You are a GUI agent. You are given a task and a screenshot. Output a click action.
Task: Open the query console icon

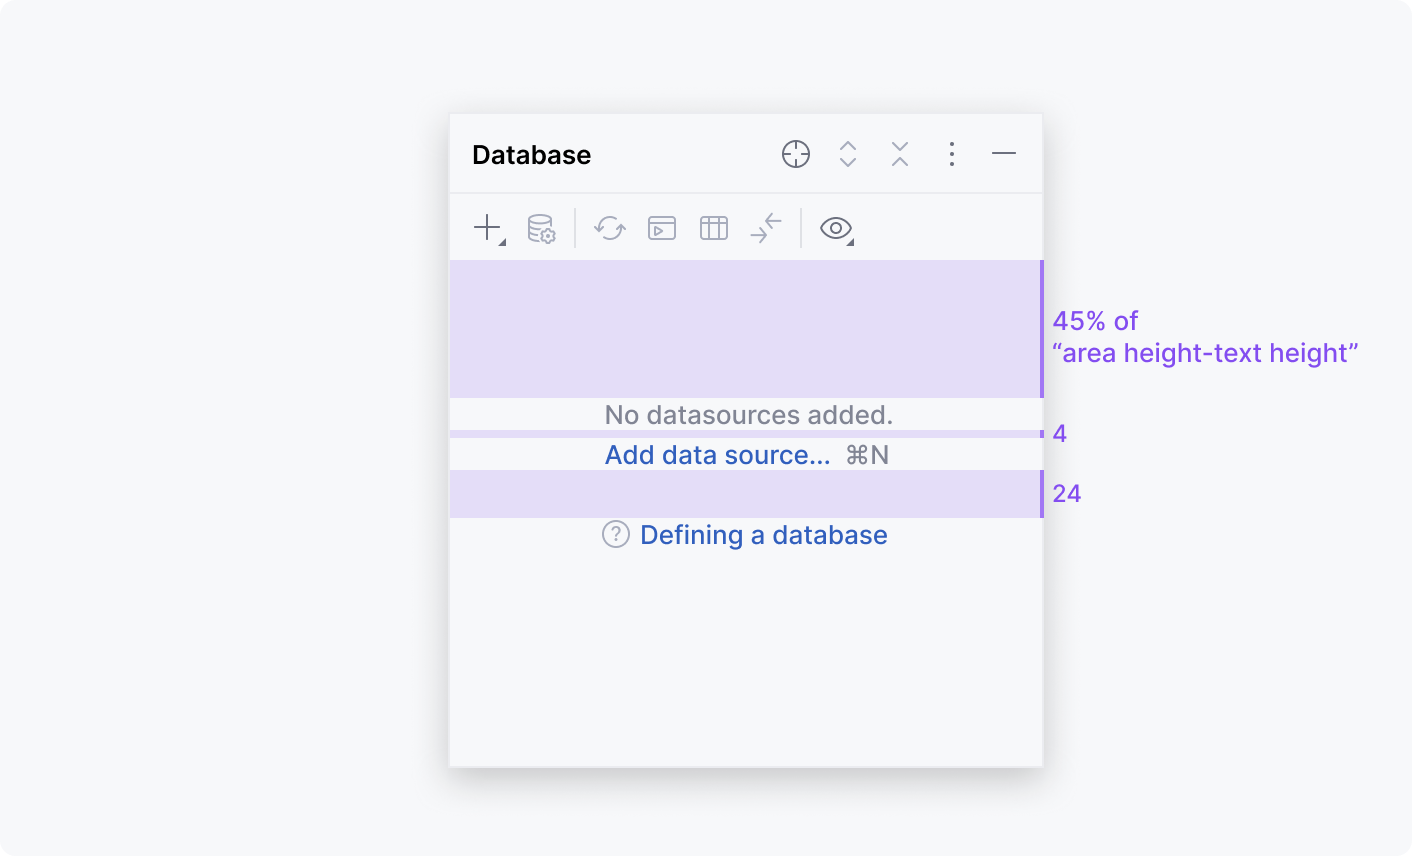662,229
